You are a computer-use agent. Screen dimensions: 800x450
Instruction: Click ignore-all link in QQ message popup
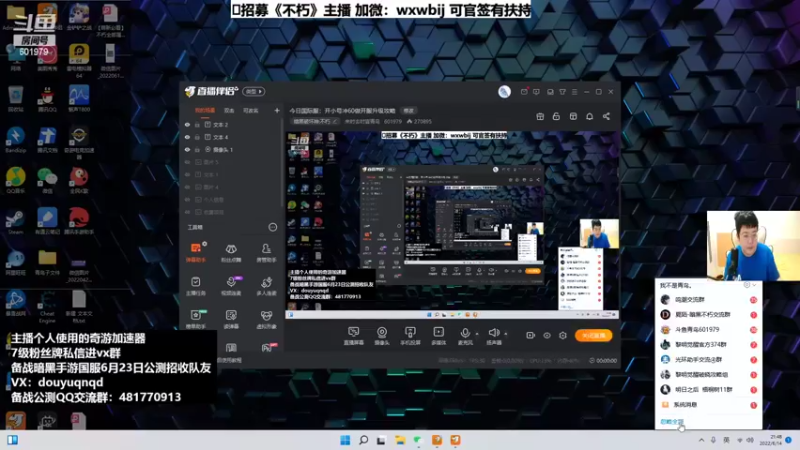click(x=671, y=422)
